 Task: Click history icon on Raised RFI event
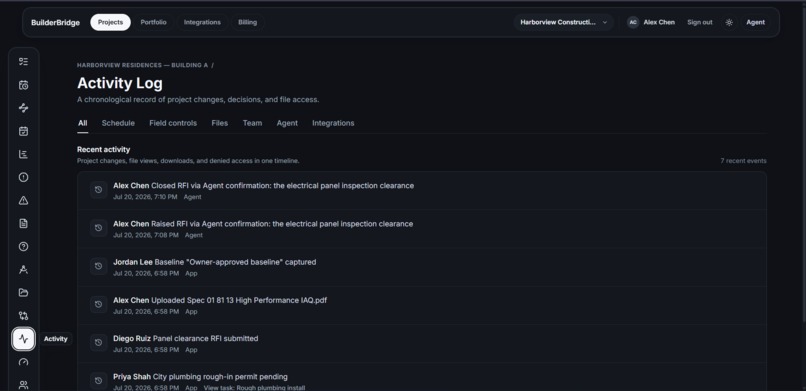click(x=99, y=228)
